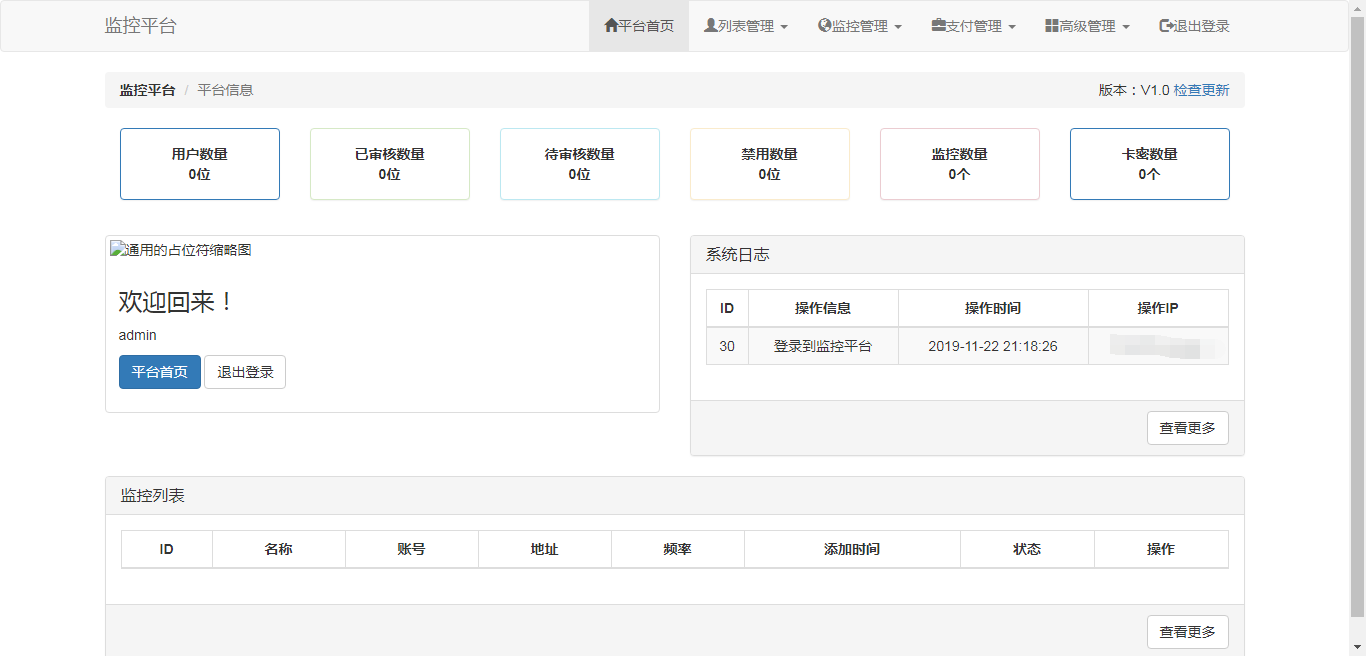This screenshot has width=1366, height=656.
Task: Click the 退出登录 button in welcome card
Action: pos(245,371)
